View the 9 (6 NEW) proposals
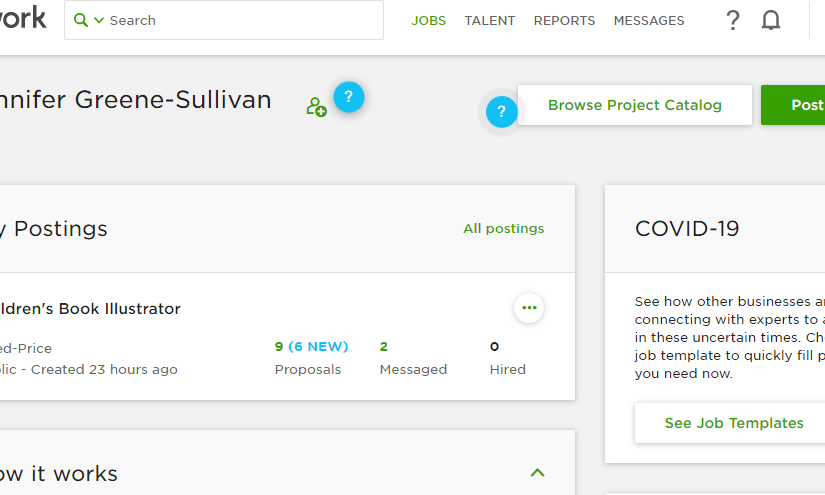 coord(311,347)
